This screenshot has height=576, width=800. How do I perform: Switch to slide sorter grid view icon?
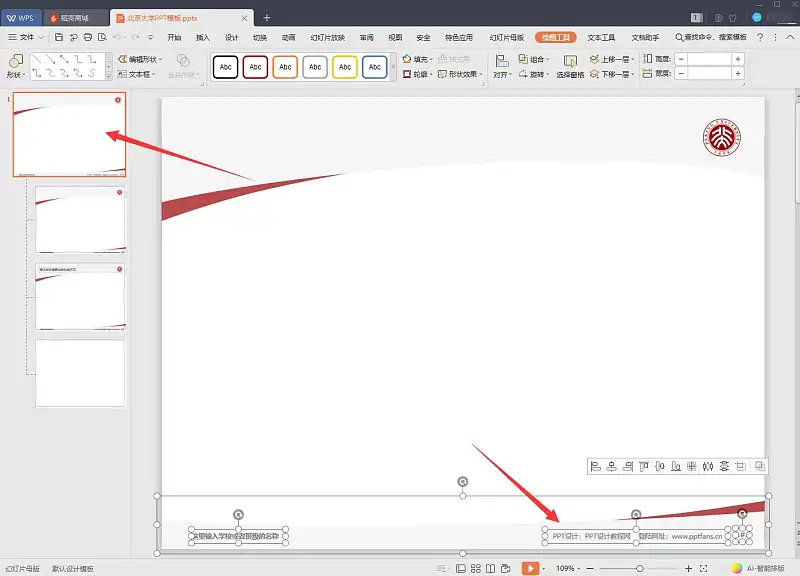[477, 568]
